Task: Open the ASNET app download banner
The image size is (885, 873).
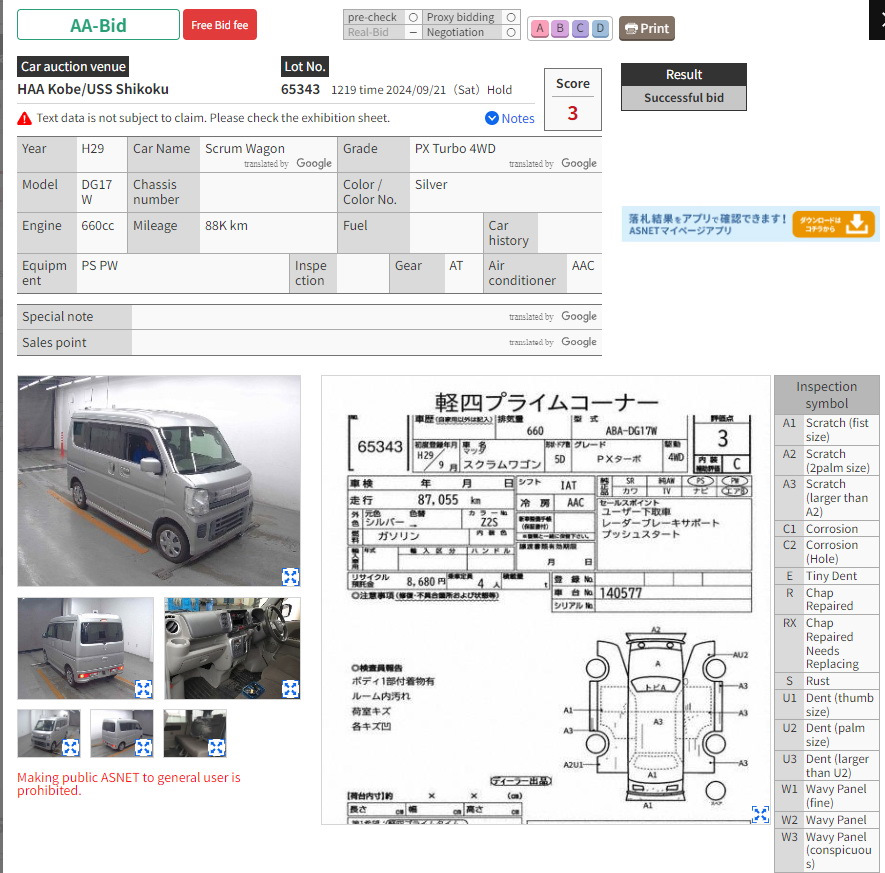Action: click(750, 224)
